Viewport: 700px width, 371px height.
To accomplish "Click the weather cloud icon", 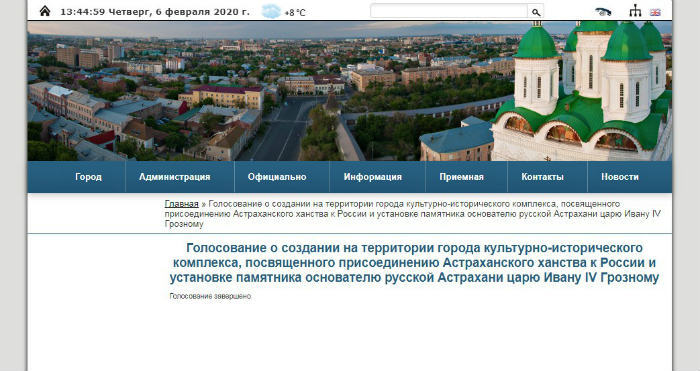I will coord(271,11).
